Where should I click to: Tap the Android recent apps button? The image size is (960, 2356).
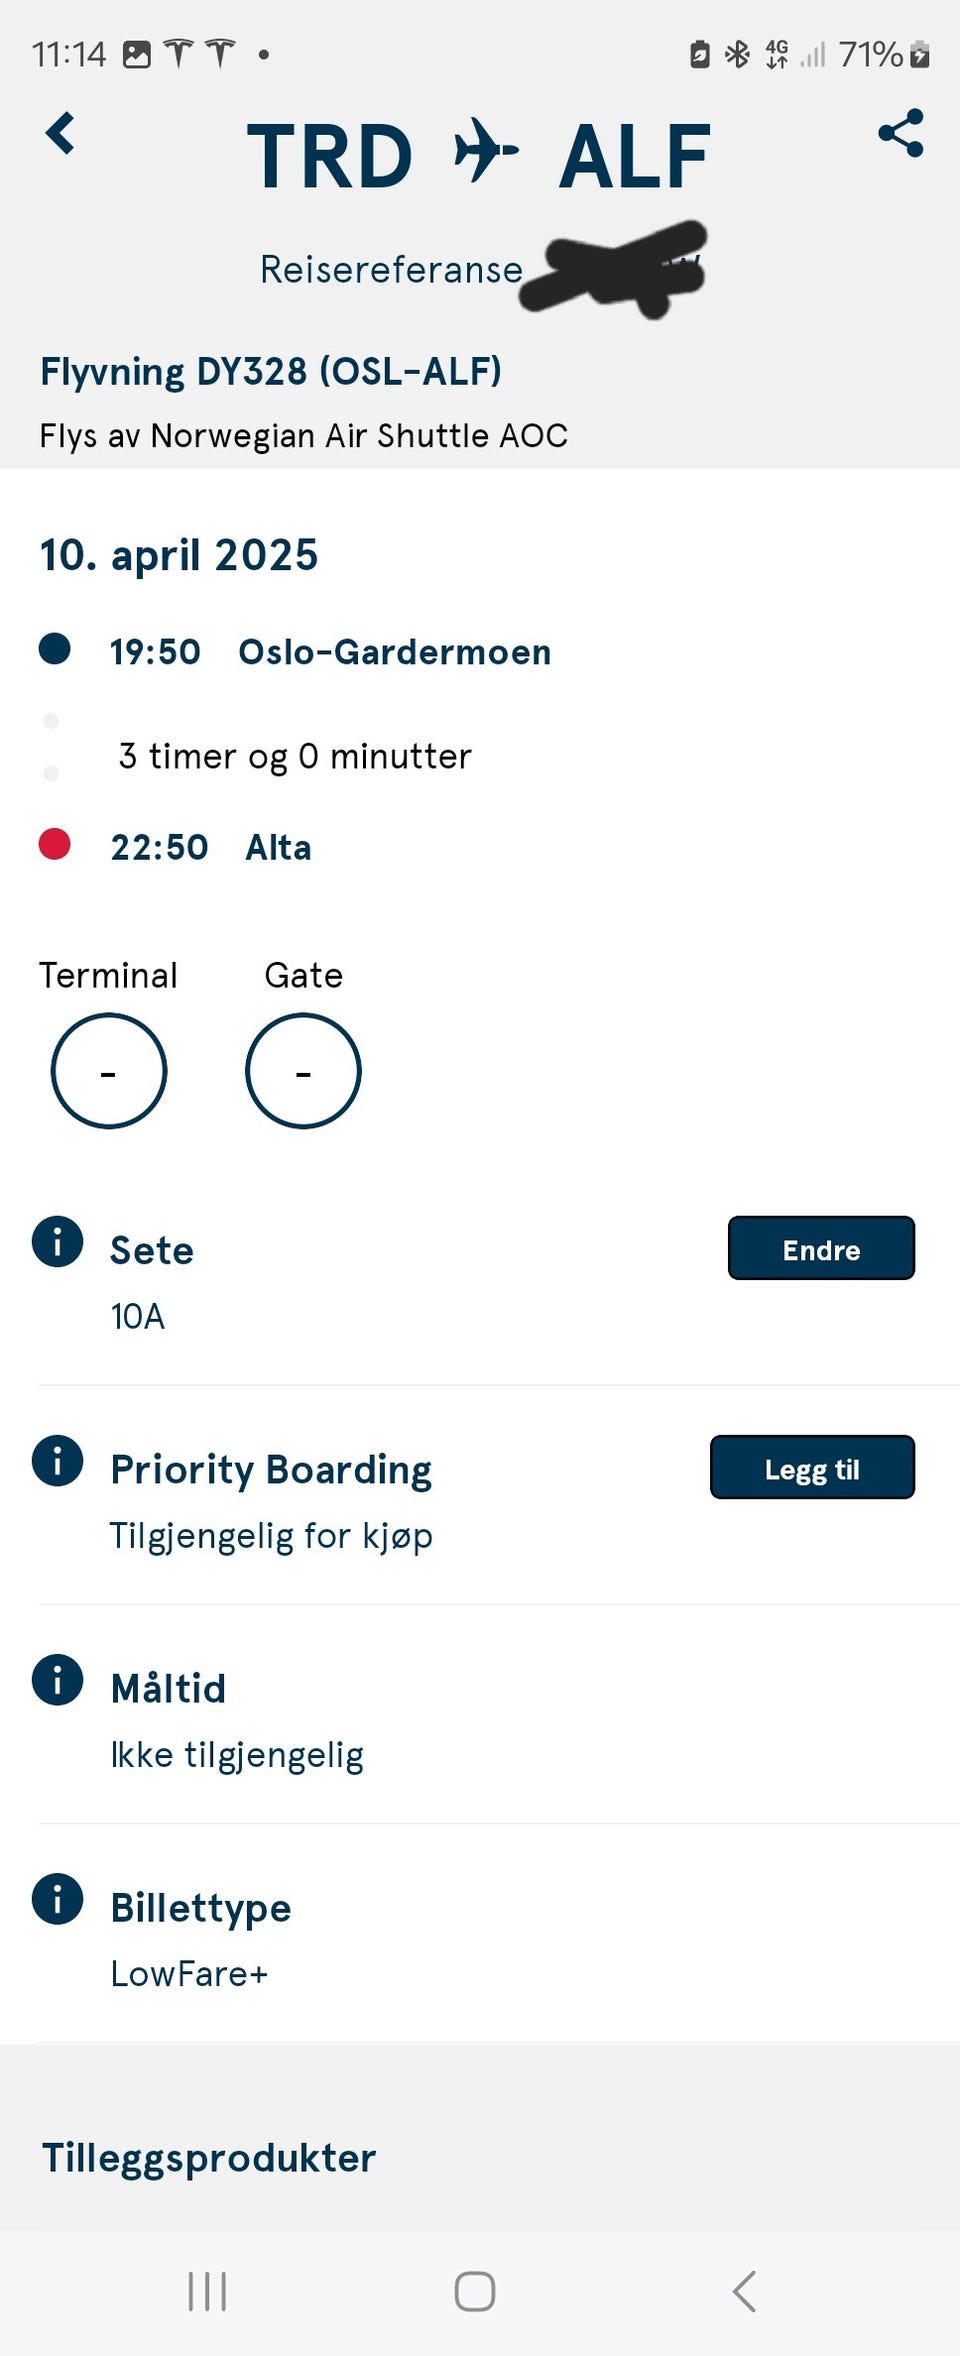coord(207,2291)
